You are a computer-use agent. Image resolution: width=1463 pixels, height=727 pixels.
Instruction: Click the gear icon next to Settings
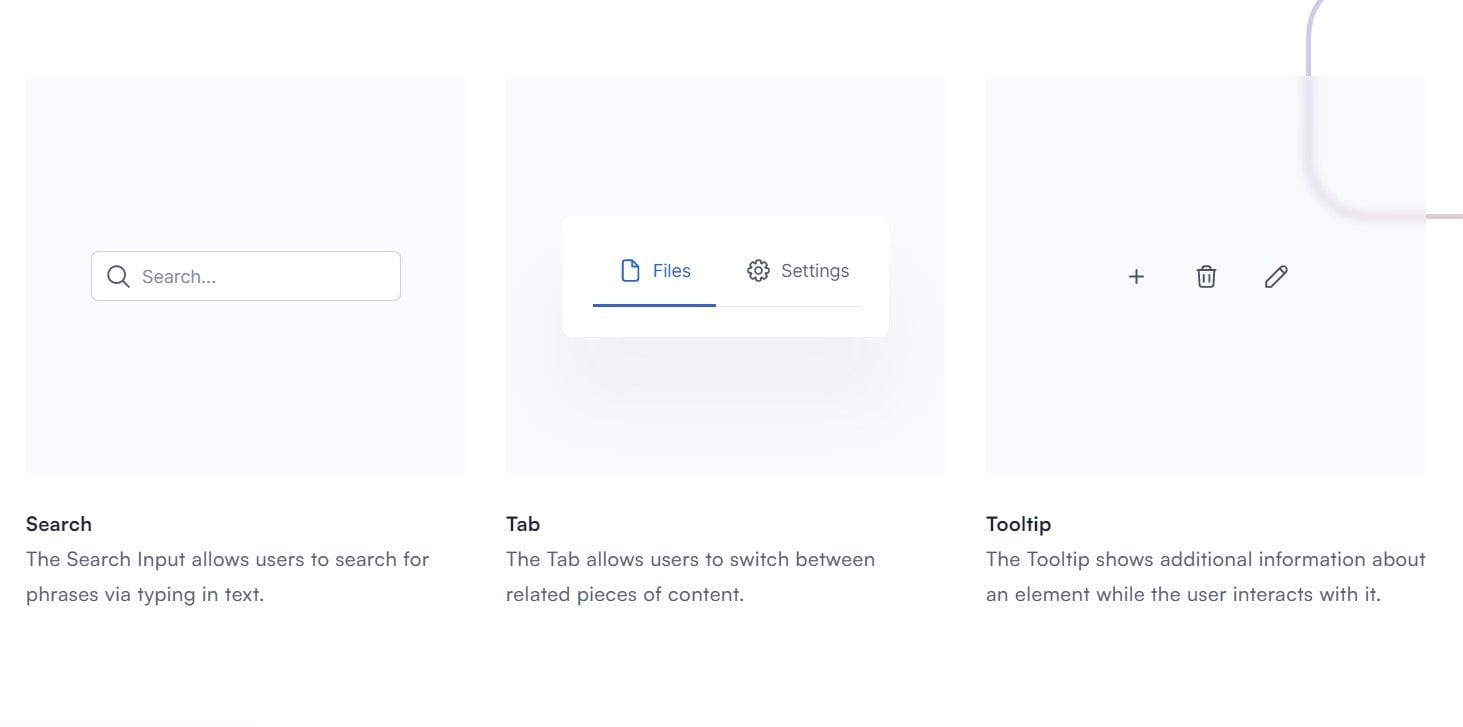(758, 270)
